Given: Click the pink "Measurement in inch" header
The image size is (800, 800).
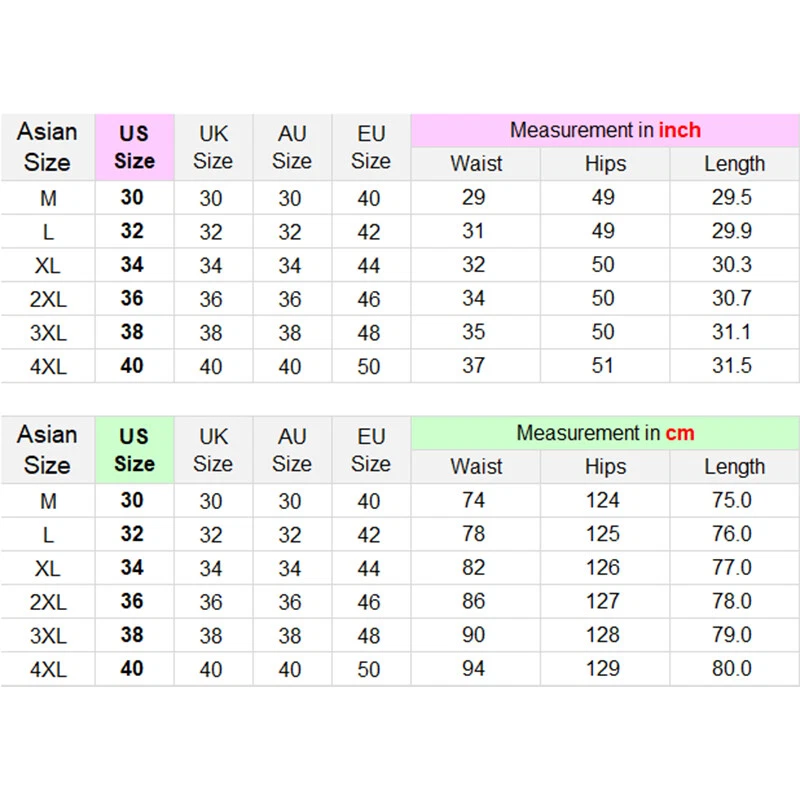Looking at the screenshot, I should pyautogui.click(x=605, y=130).
